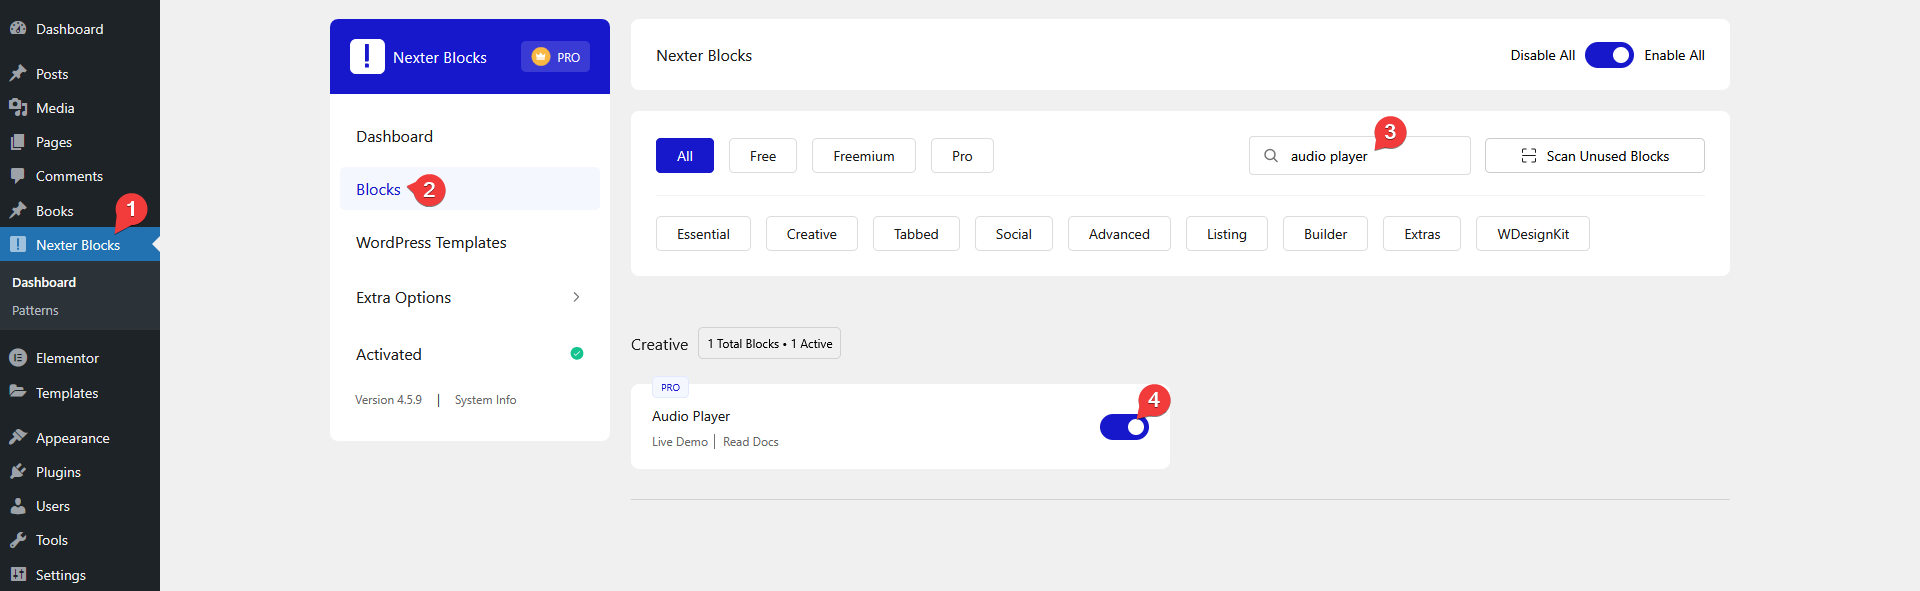
Task: Click the '1 Total Blocks • 1 Active' badge
Action: click(x=770, y=343)
